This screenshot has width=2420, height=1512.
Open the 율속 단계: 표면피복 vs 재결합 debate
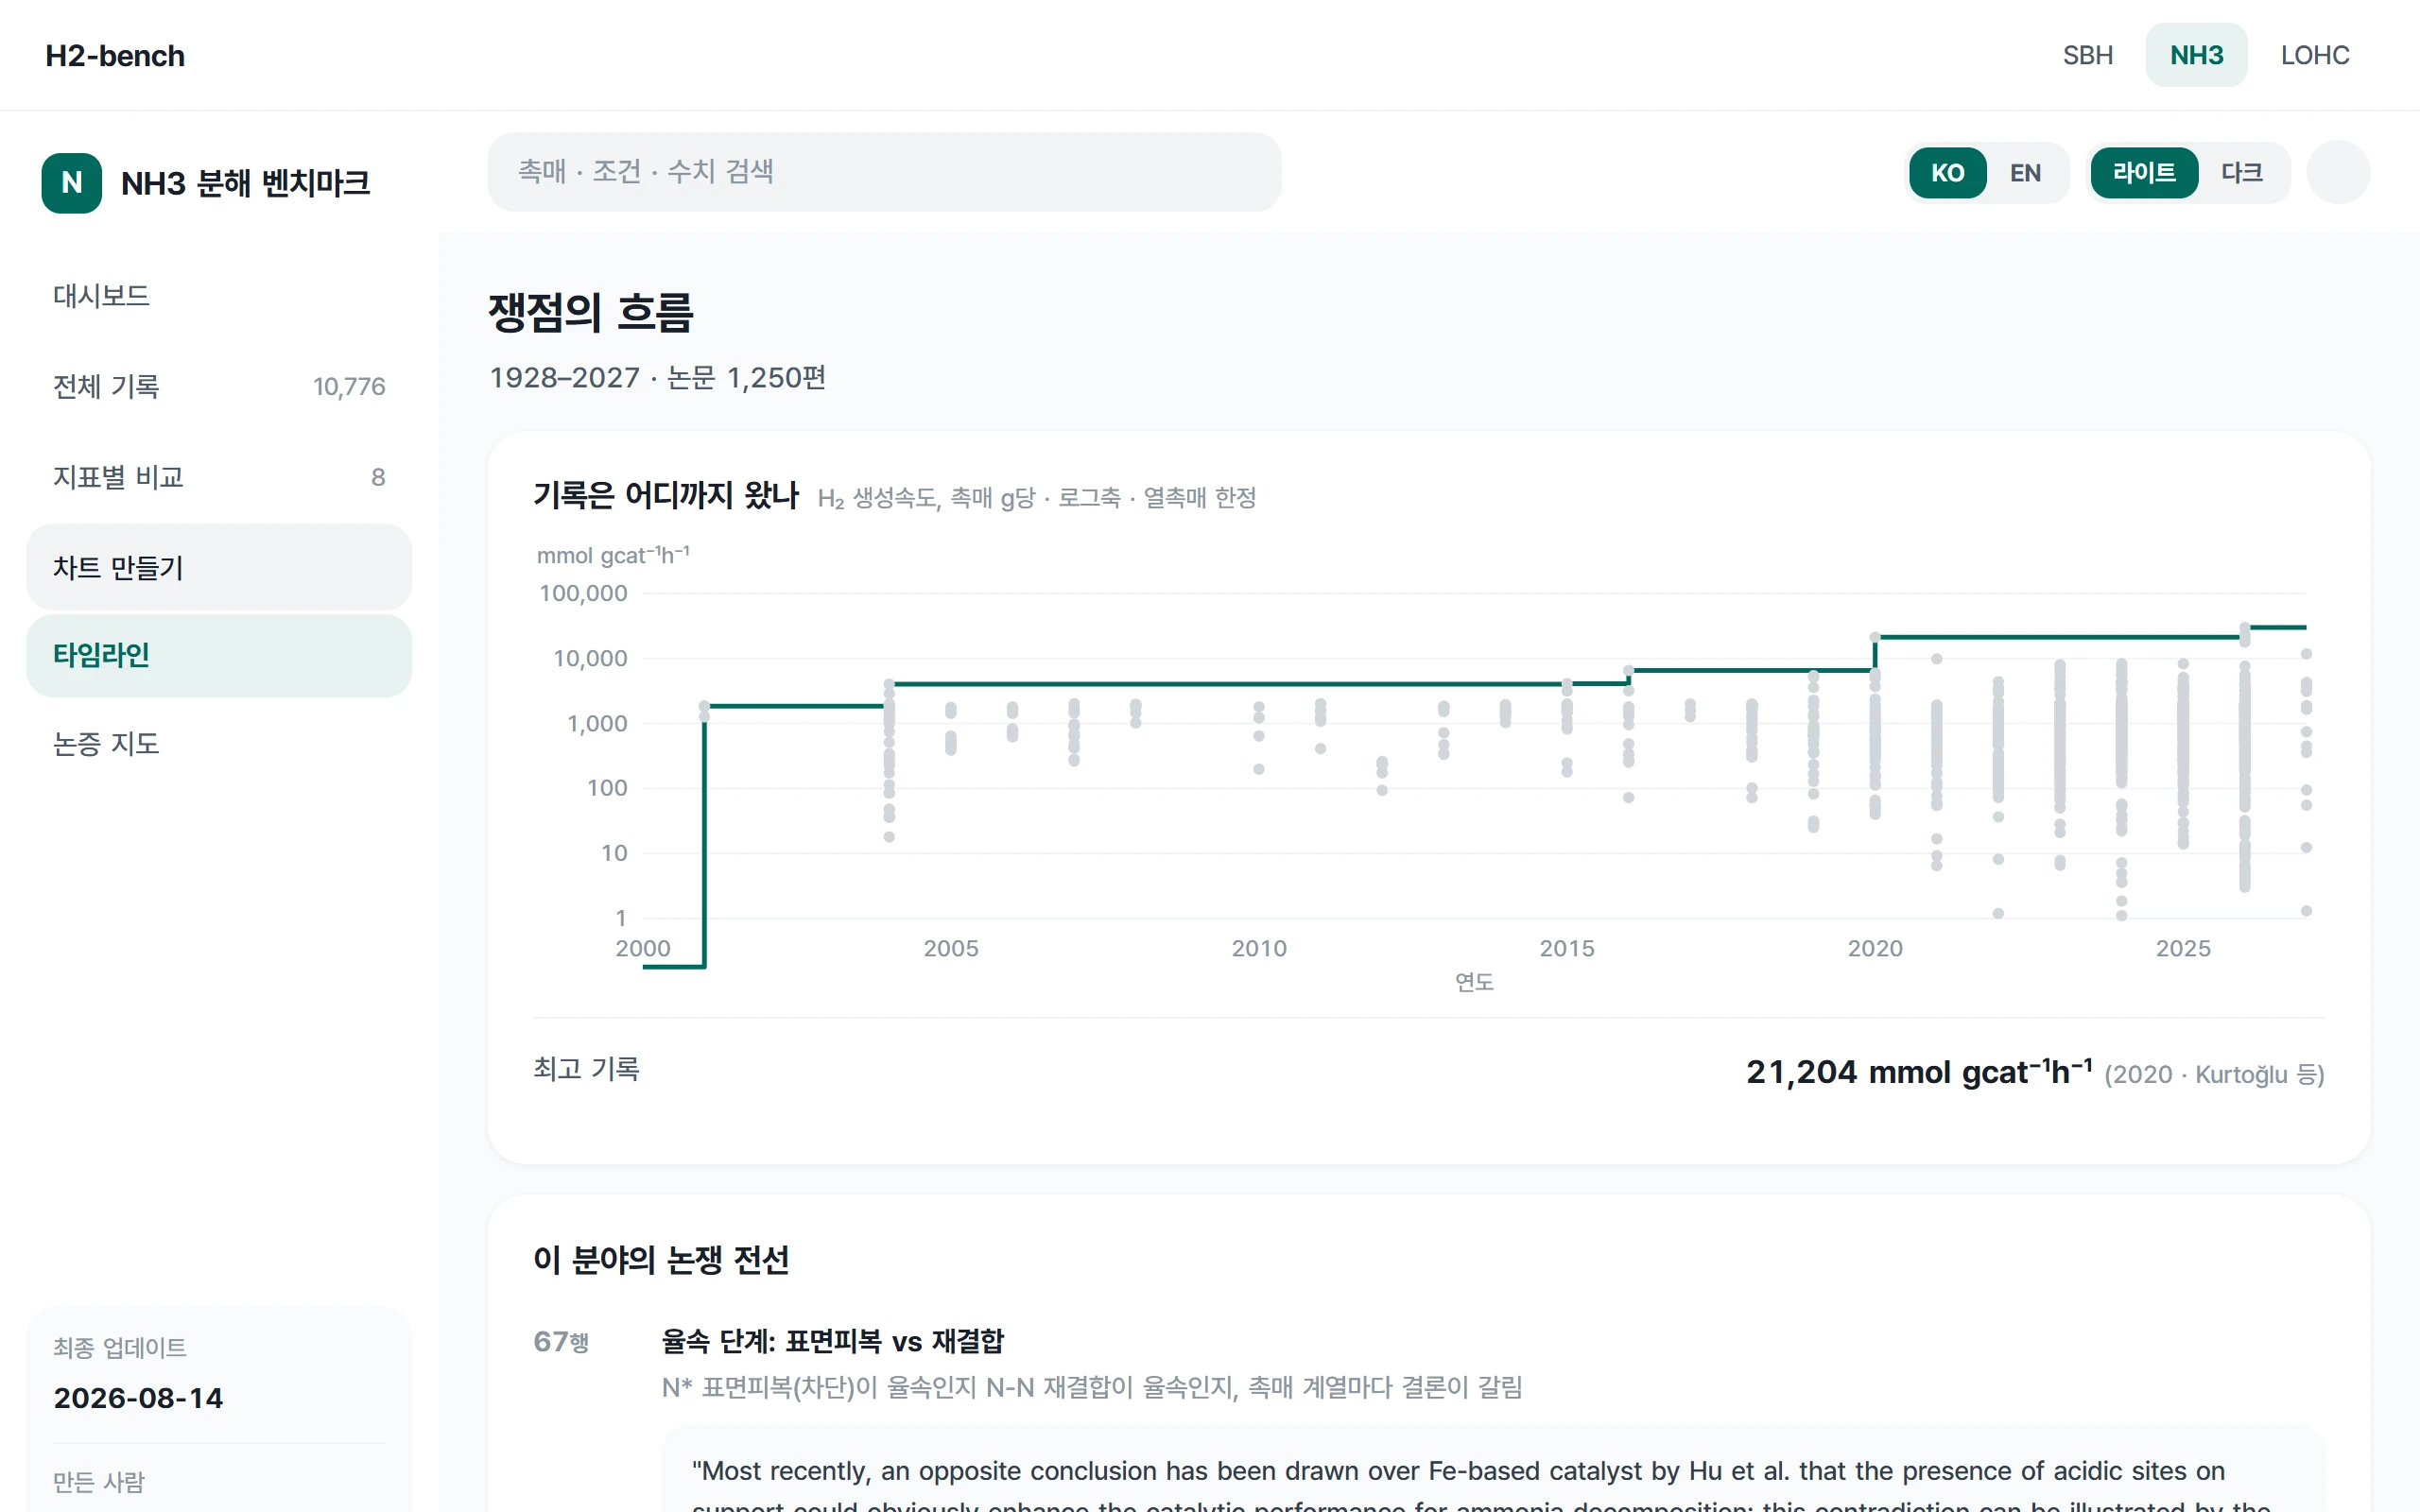[832, 1342]
